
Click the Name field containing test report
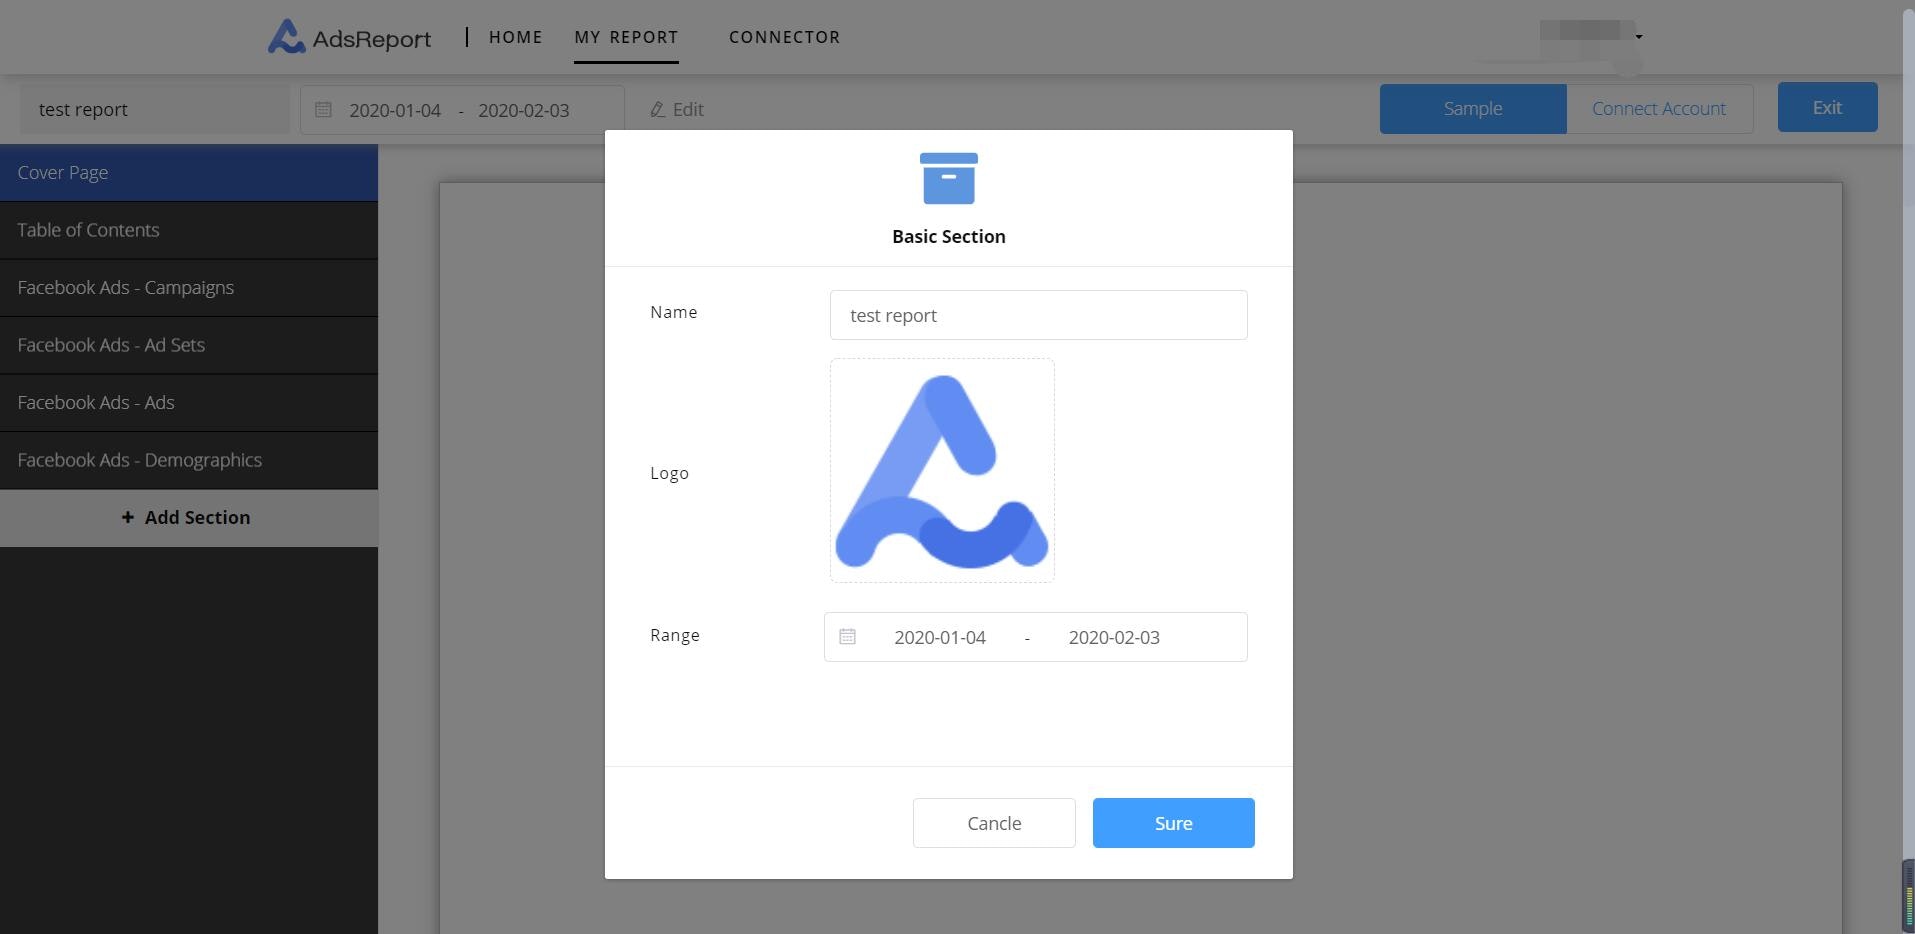pos(1037,315)
